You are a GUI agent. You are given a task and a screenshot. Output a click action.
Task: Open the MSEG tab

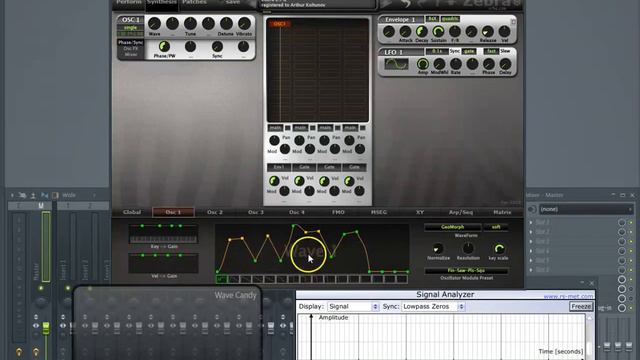[379, 212]
